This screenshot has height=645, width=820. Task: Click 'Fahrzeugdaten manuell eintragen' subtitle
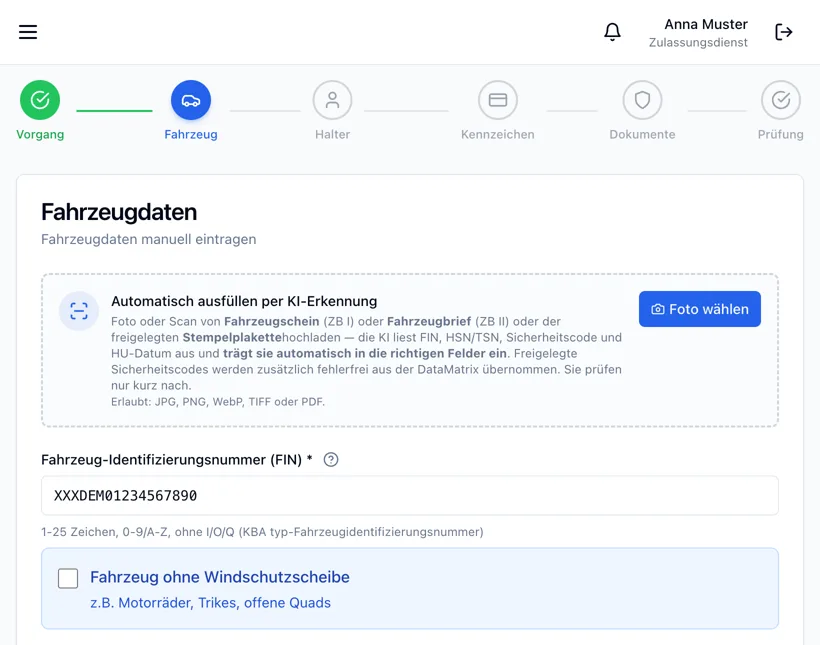pyautogui.click(x=149, y=240)
